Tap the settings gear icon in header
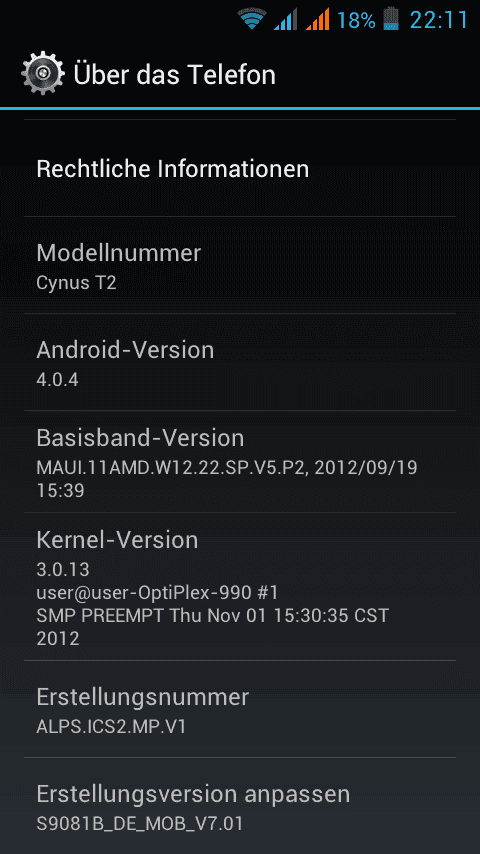The width and height of the screenshot is (480, 854). click(43, 73)
